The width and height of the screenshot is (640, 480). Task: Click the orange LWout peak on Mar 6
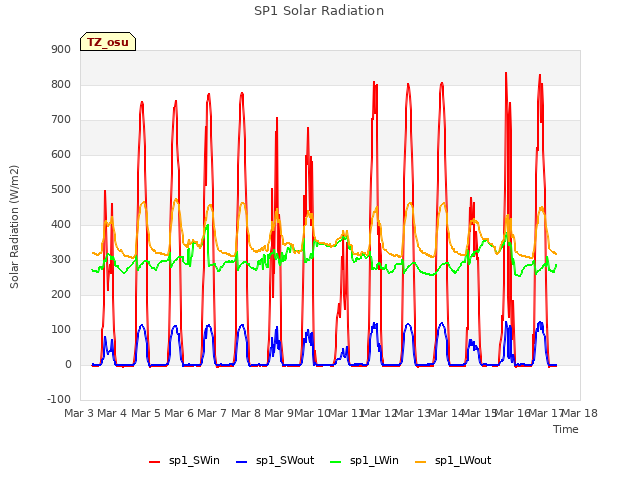pyautogui.click(x=176, y=200)
